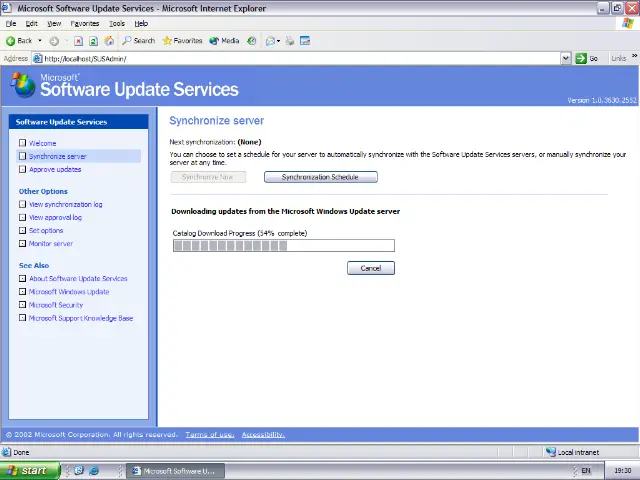
Task: Click the IE Back arrow button
Action: (x=19, y=40)
